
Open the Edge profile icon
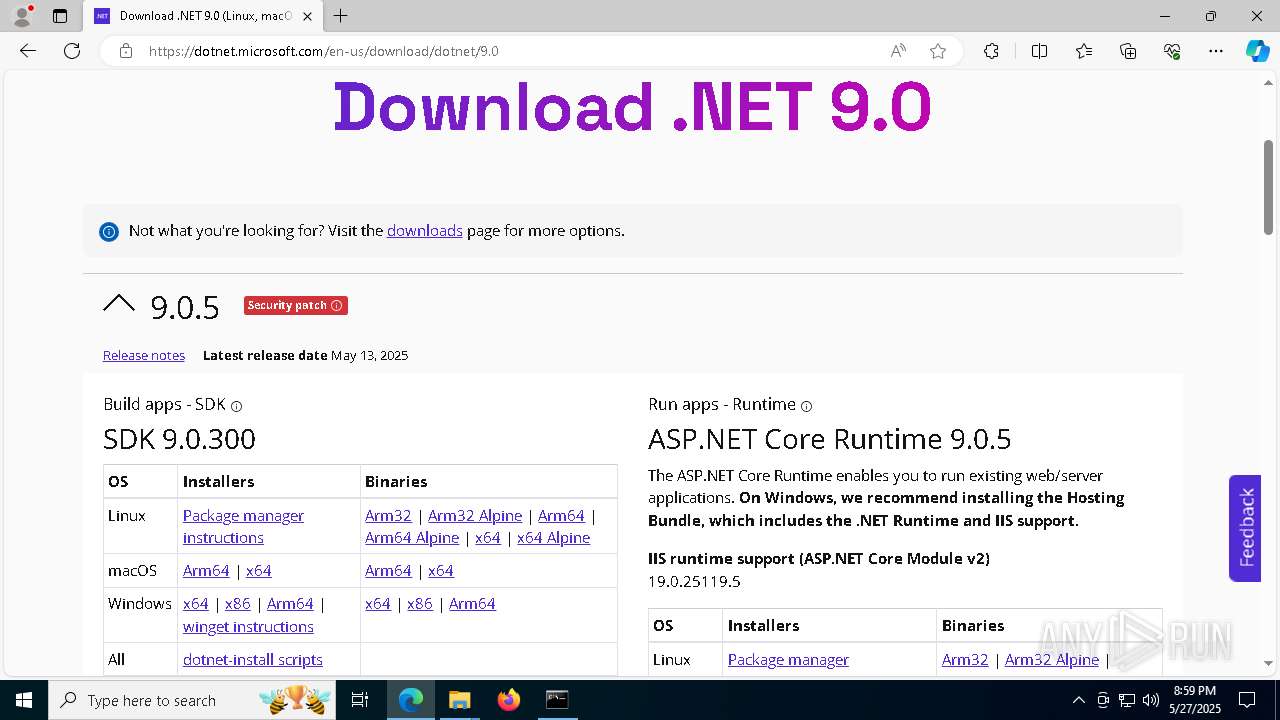22,16
